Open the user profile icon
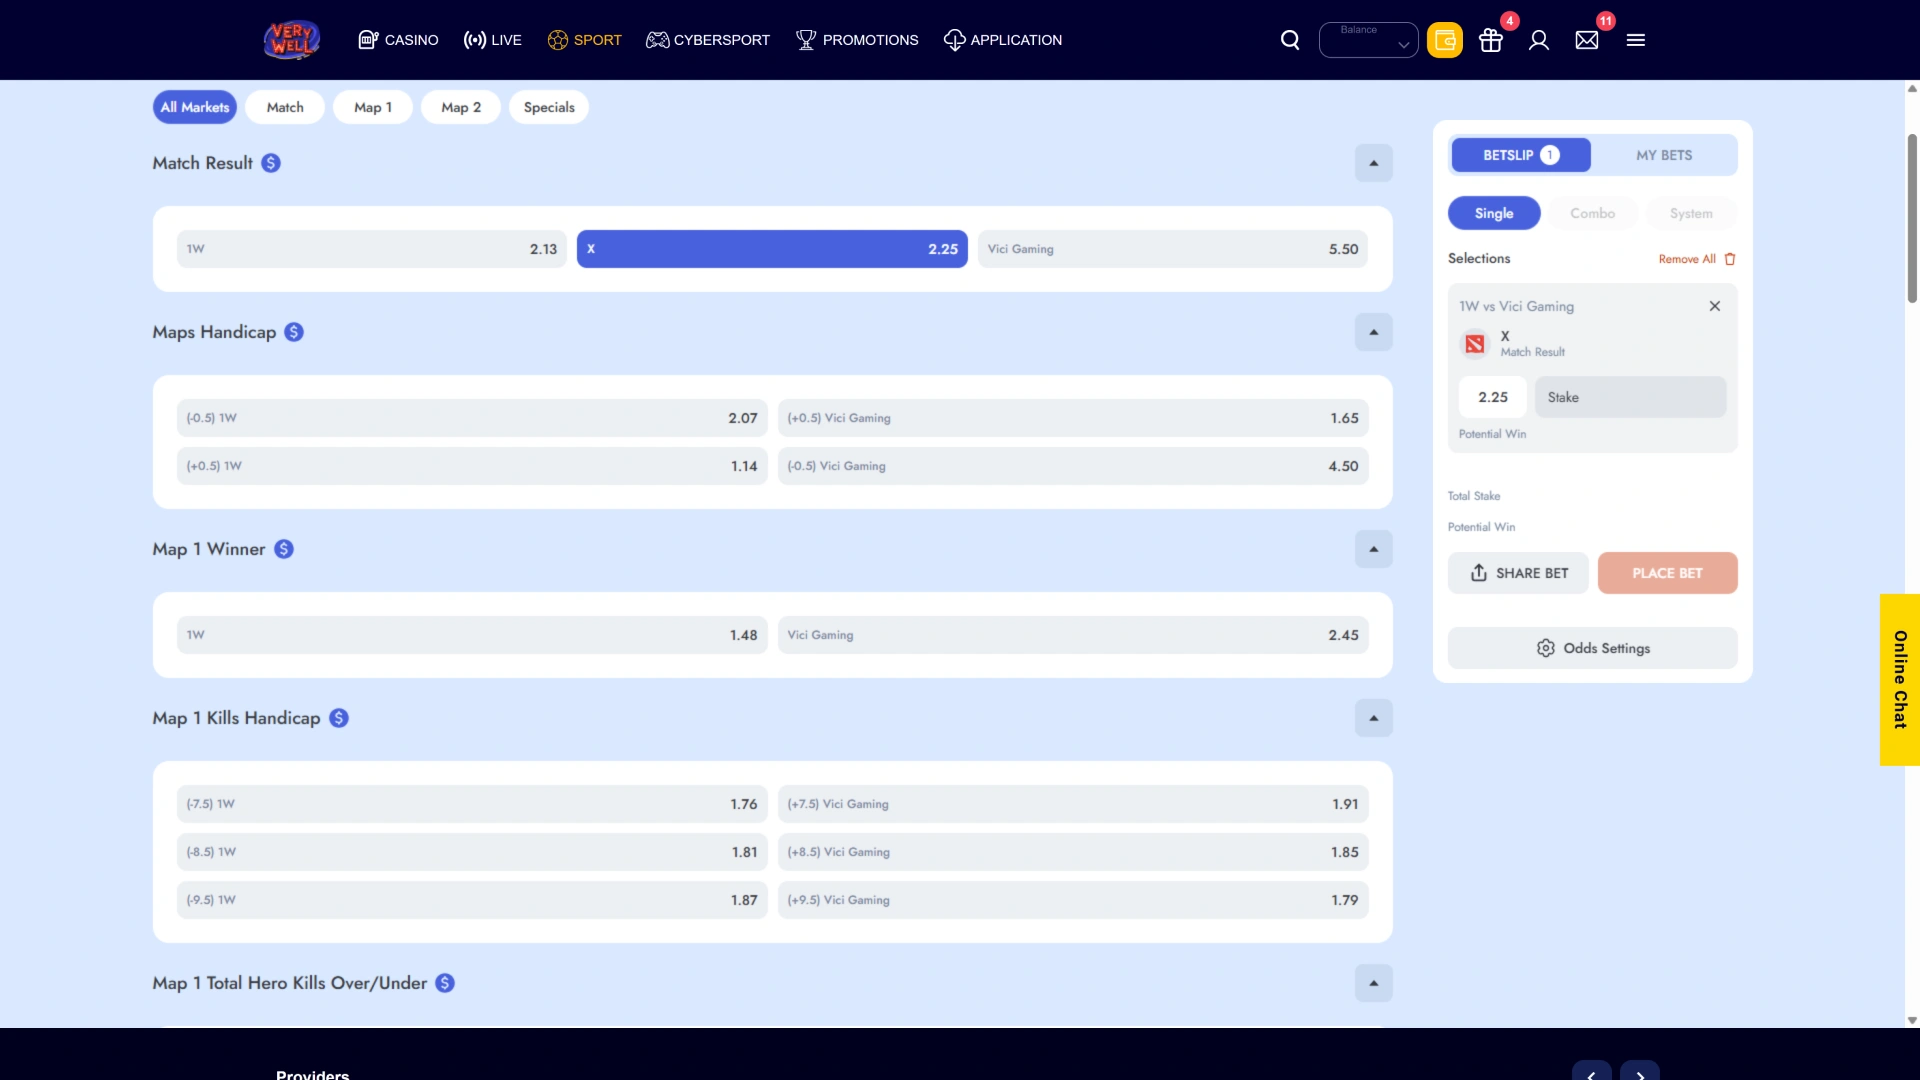 pos(1539,40)
